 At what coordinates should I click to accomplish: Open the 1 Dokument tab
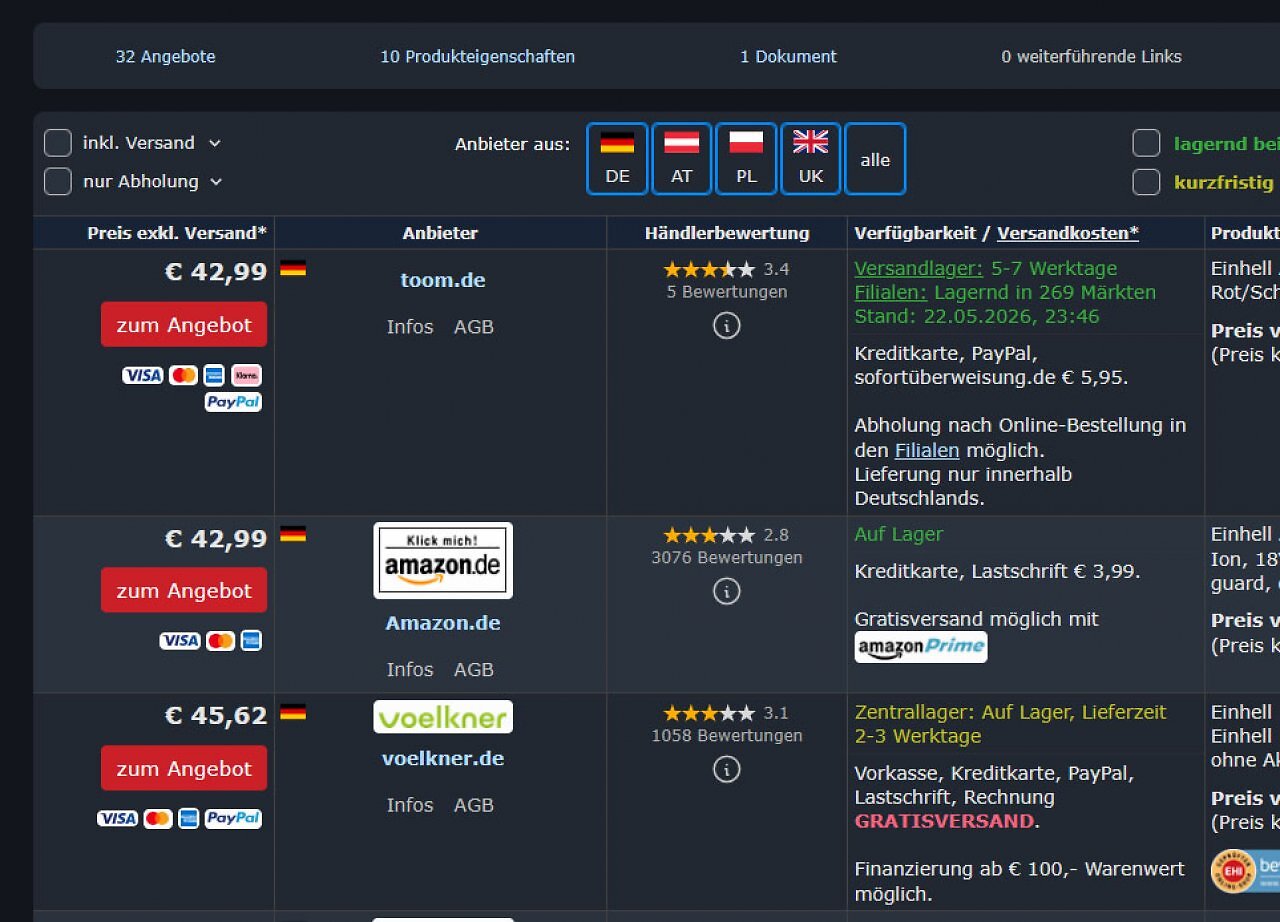tap(788, 57)
